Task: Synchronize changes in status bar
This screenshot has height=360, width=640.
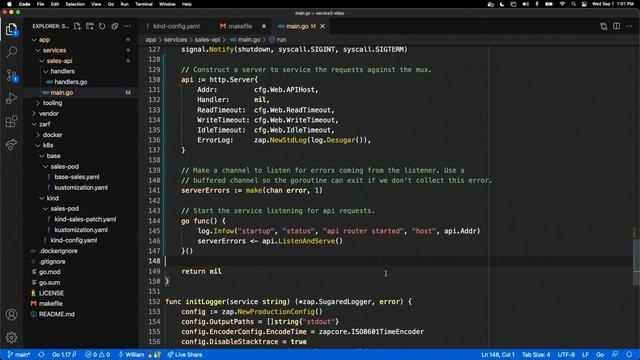Action: click(x=41, y=355)
